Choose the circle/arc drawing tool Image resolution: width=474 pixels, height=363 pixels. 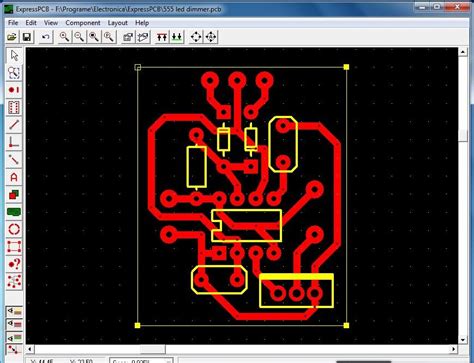coord(14,229)
